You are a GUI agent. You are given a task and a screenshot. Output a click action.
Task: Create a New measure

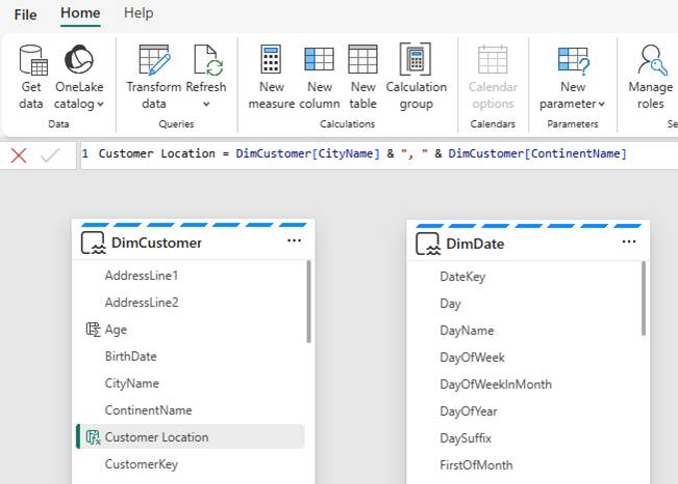[x=272, y=77]
